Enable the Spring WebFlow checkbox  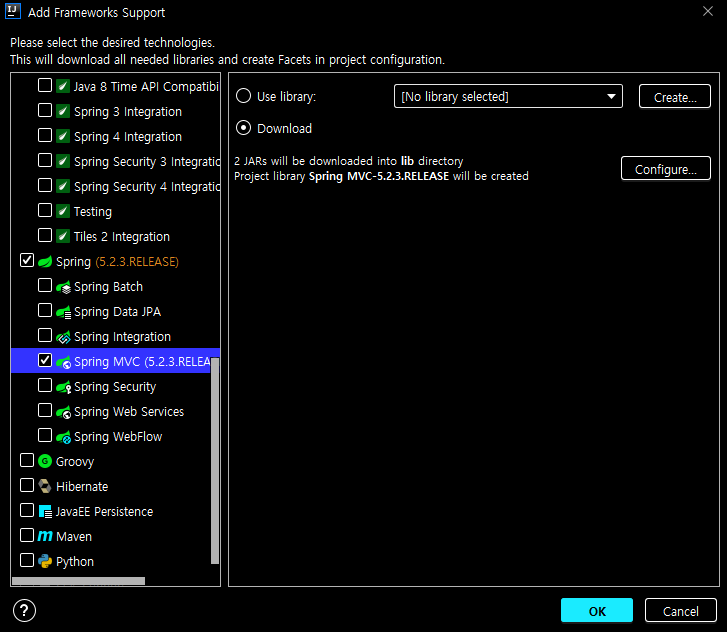click(45, 436)
